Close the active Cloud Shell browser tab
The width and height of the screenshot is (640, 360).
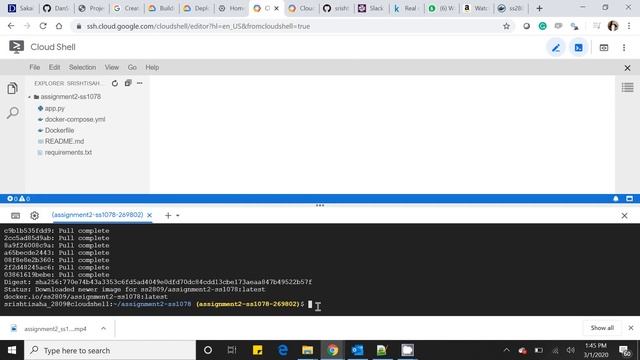pos(277,8)
